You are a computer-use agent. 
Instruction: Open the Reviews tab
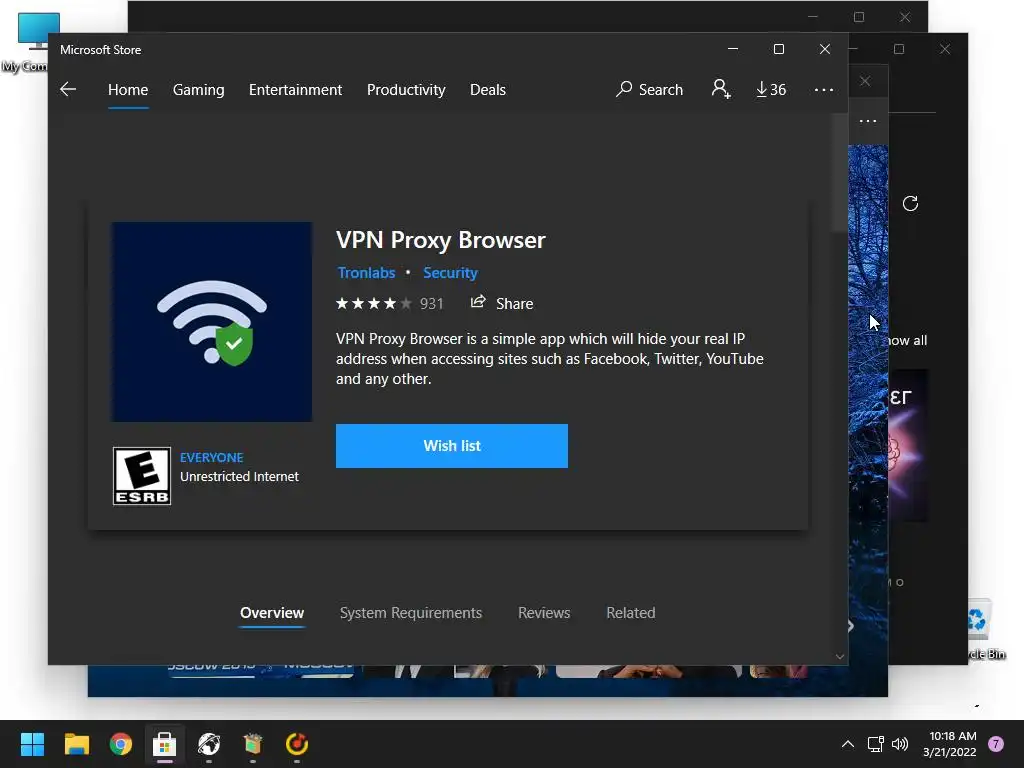[x=544, y=613]
